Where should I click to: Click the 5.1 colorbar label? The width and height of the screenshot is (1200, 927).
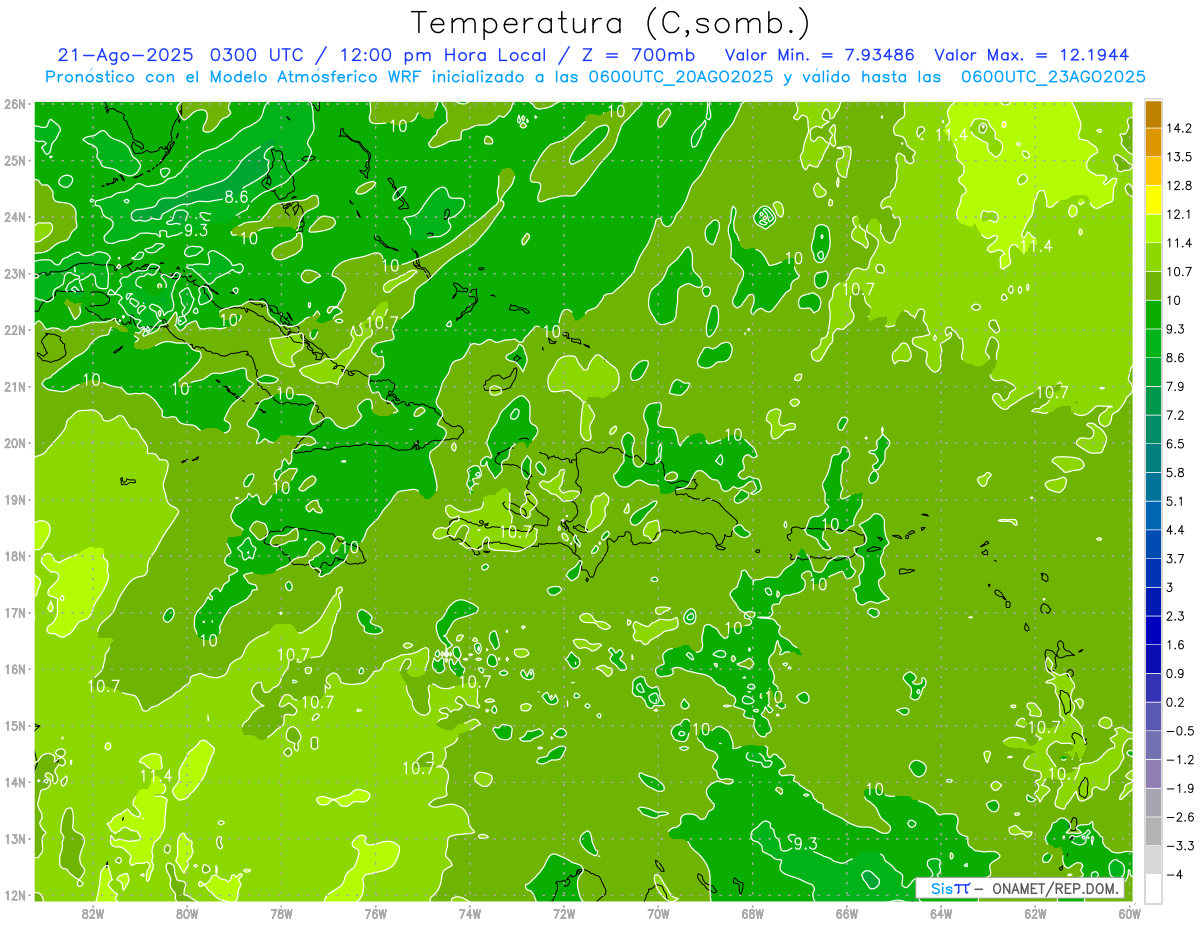point(1175,501)
